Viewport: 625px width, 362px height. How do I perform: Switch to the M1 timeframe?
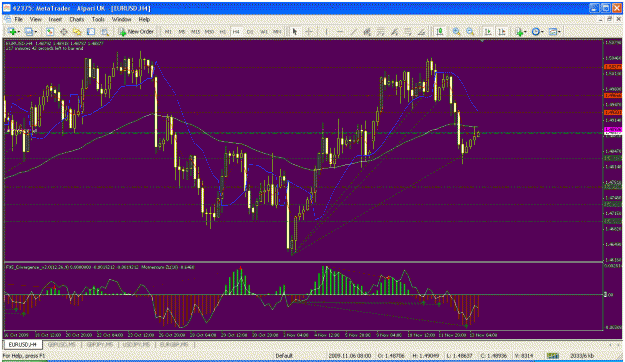coord(168,31)
